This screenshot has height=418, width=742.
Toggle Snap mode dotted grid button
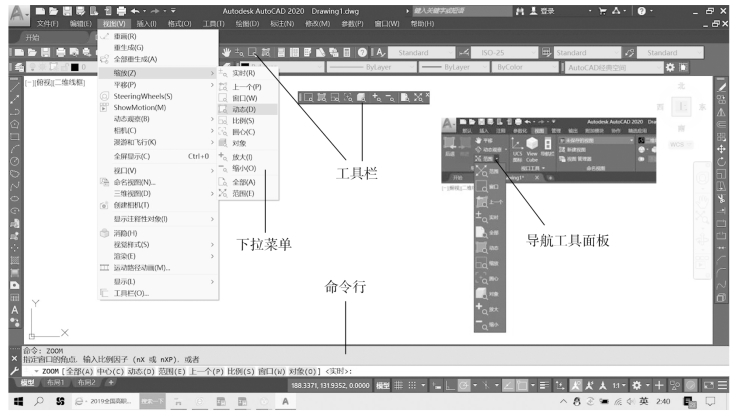[412, 385]
